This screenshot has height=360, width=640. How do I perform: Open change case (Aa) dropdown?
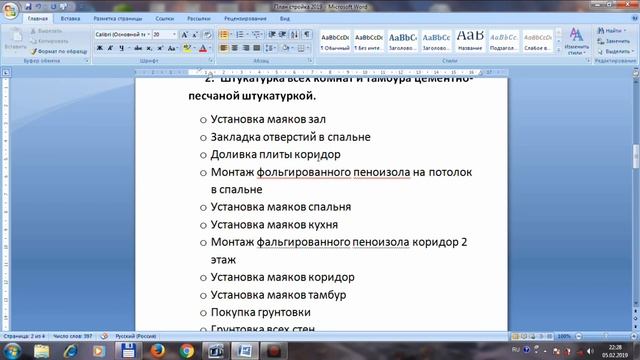coord(172,48)
